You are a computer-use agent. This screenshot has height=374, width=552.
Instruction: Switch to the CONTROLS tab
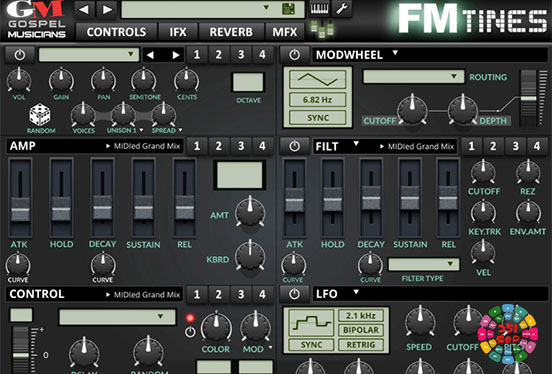(116, 32)
